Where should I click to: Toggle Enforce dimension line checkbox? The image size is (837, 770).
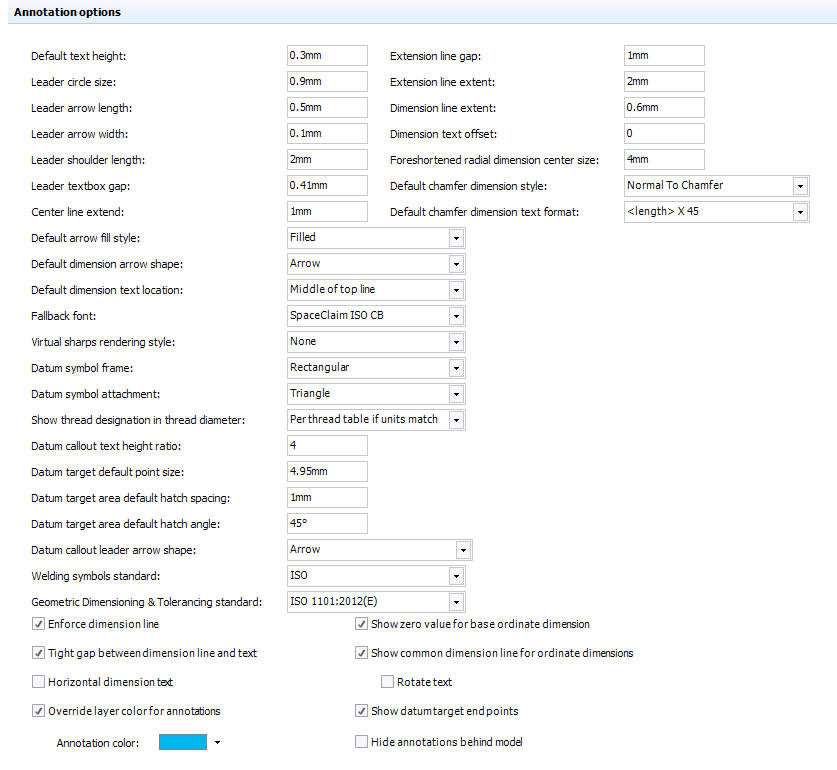pos(39,624)
